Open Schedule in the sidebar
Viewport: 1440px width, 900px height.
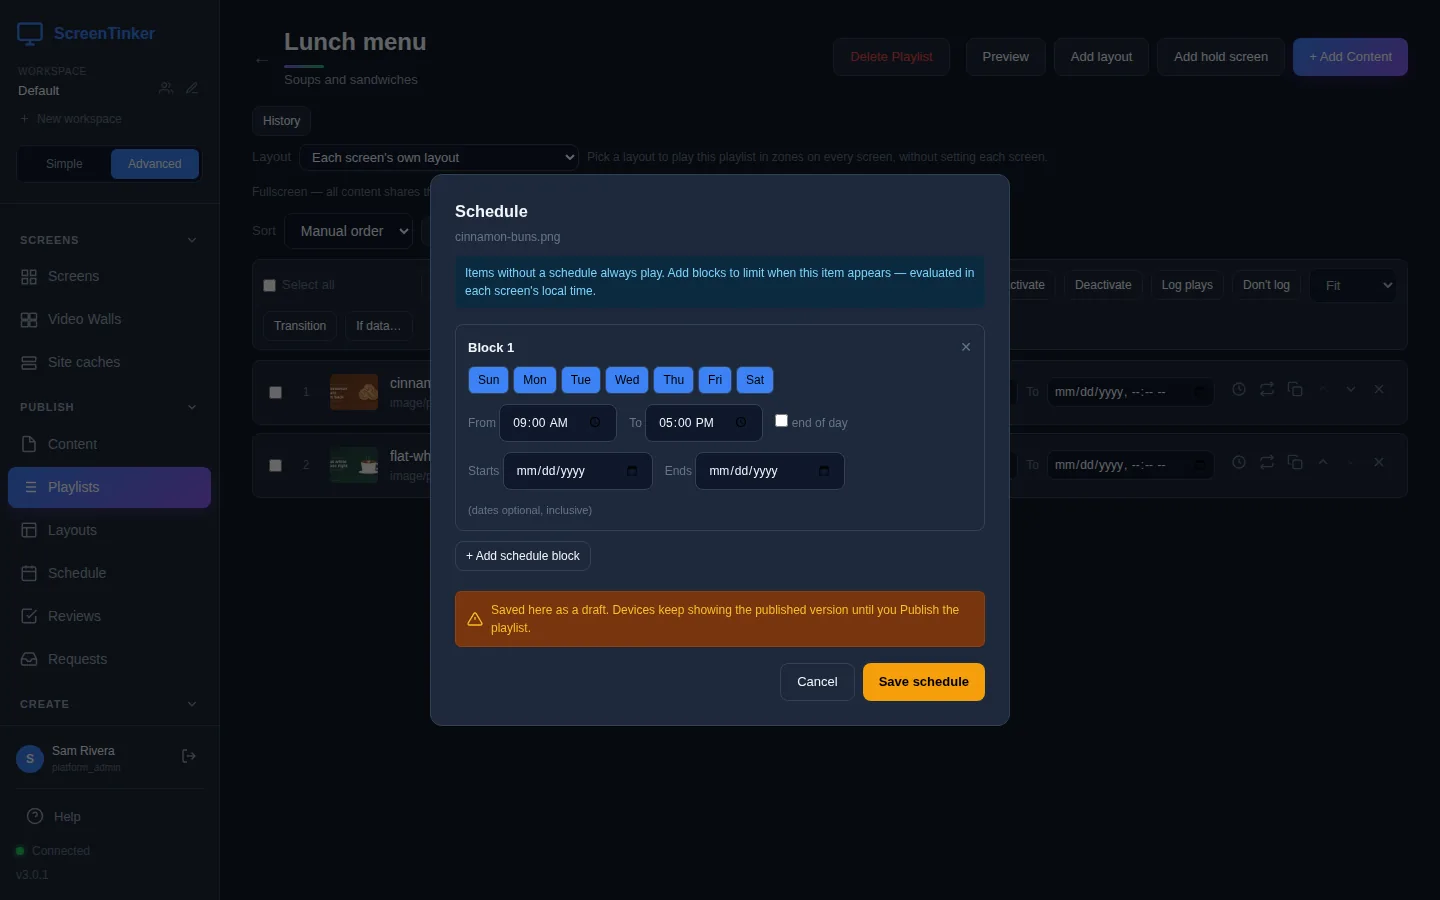tap(110, 574)
